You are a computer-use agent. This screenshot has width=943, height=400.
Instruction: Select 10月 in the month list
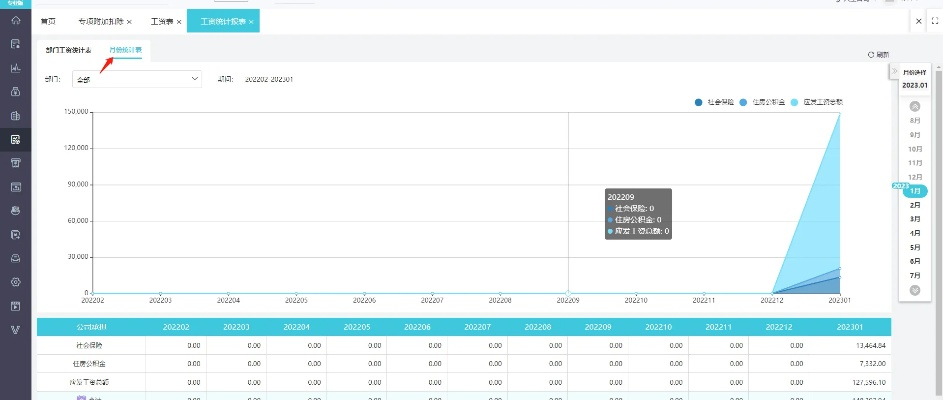(914, 148)
